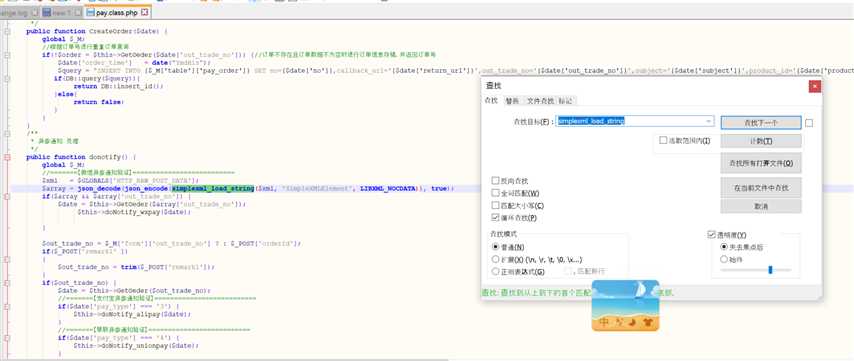
Task: Click the save-state icon on pay.class.php tab
Action: 90,12
